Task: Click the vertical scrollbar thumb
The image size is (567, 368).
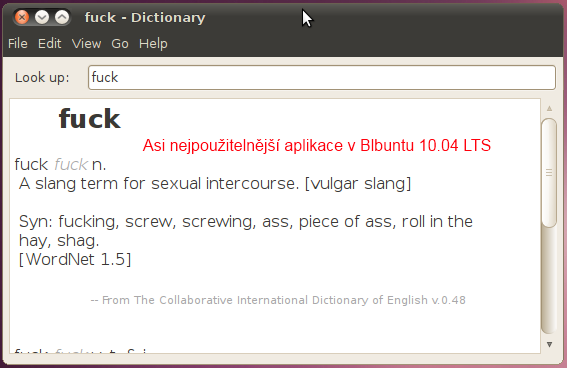Action: click(x=549, y=173)
